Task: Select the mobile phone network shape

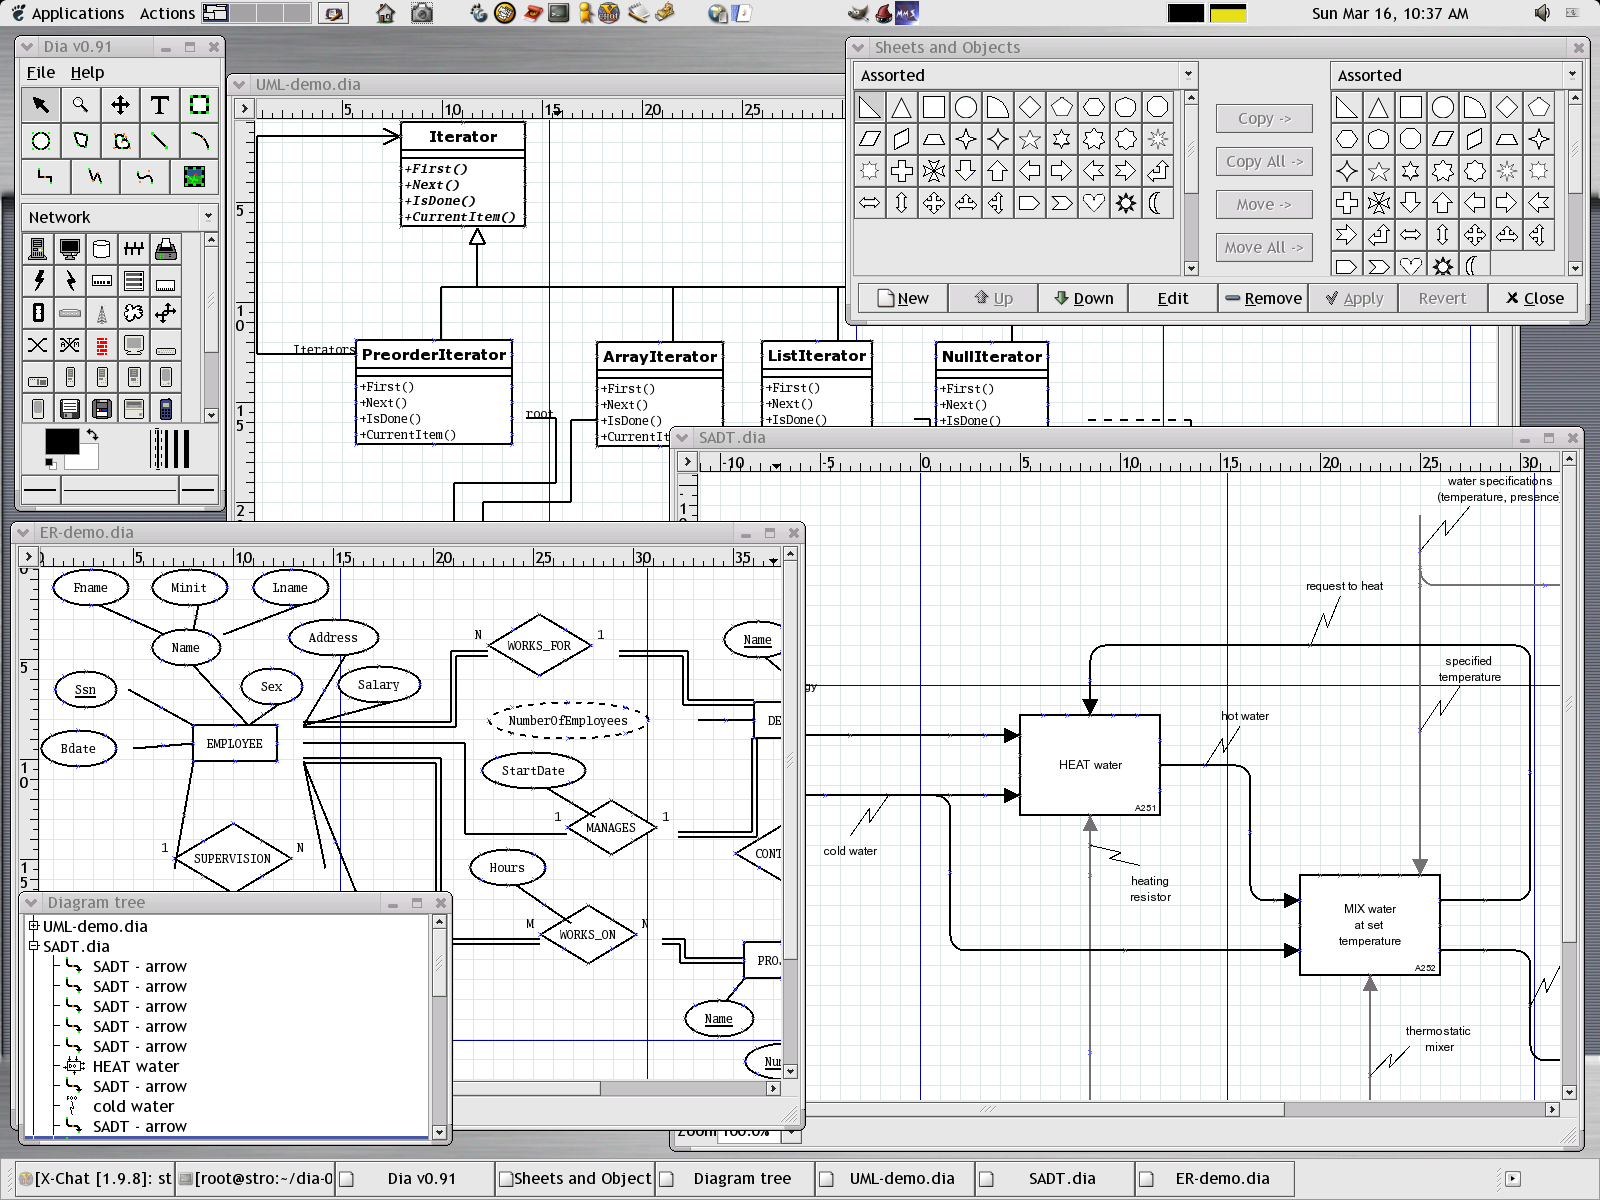Action: pos(166,408)
